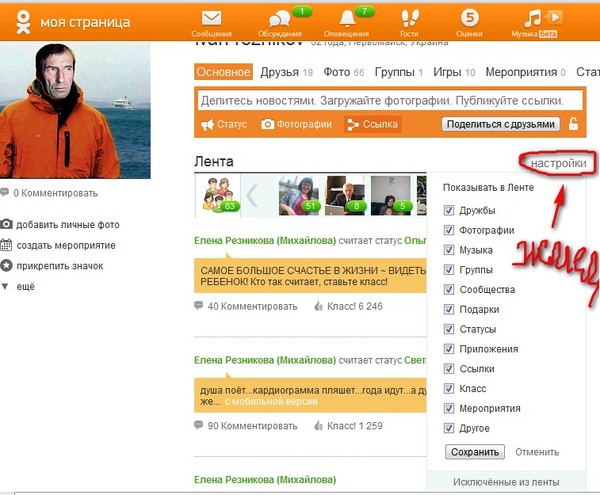Click Отменить link
Viewport: 600px width, 495px height.
click(x=537, y=452)
